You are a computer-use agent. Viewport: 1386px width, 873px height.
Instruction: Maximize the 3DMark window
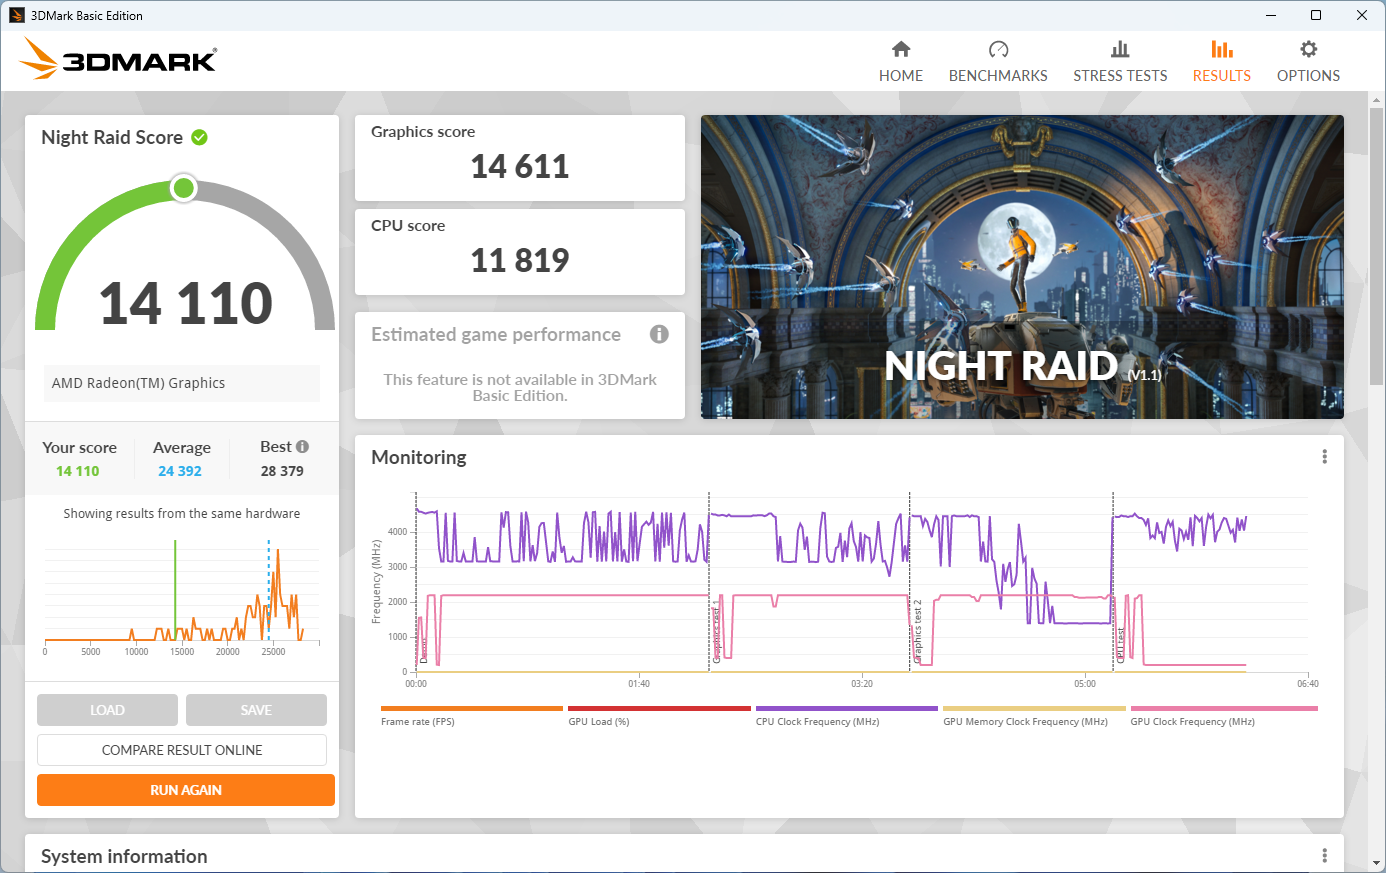pos(1316,15)
